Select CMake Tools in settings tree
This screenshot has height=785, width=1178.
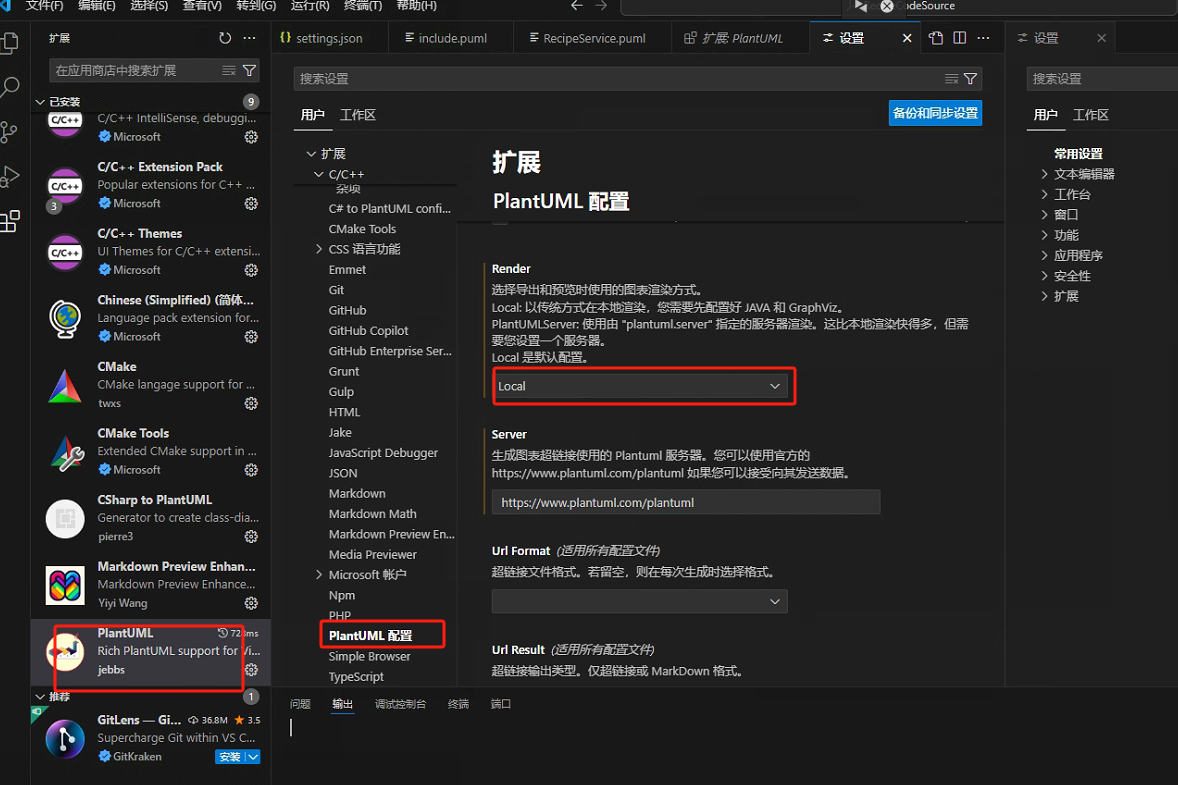pyautogui.click(x=362, y=229)
